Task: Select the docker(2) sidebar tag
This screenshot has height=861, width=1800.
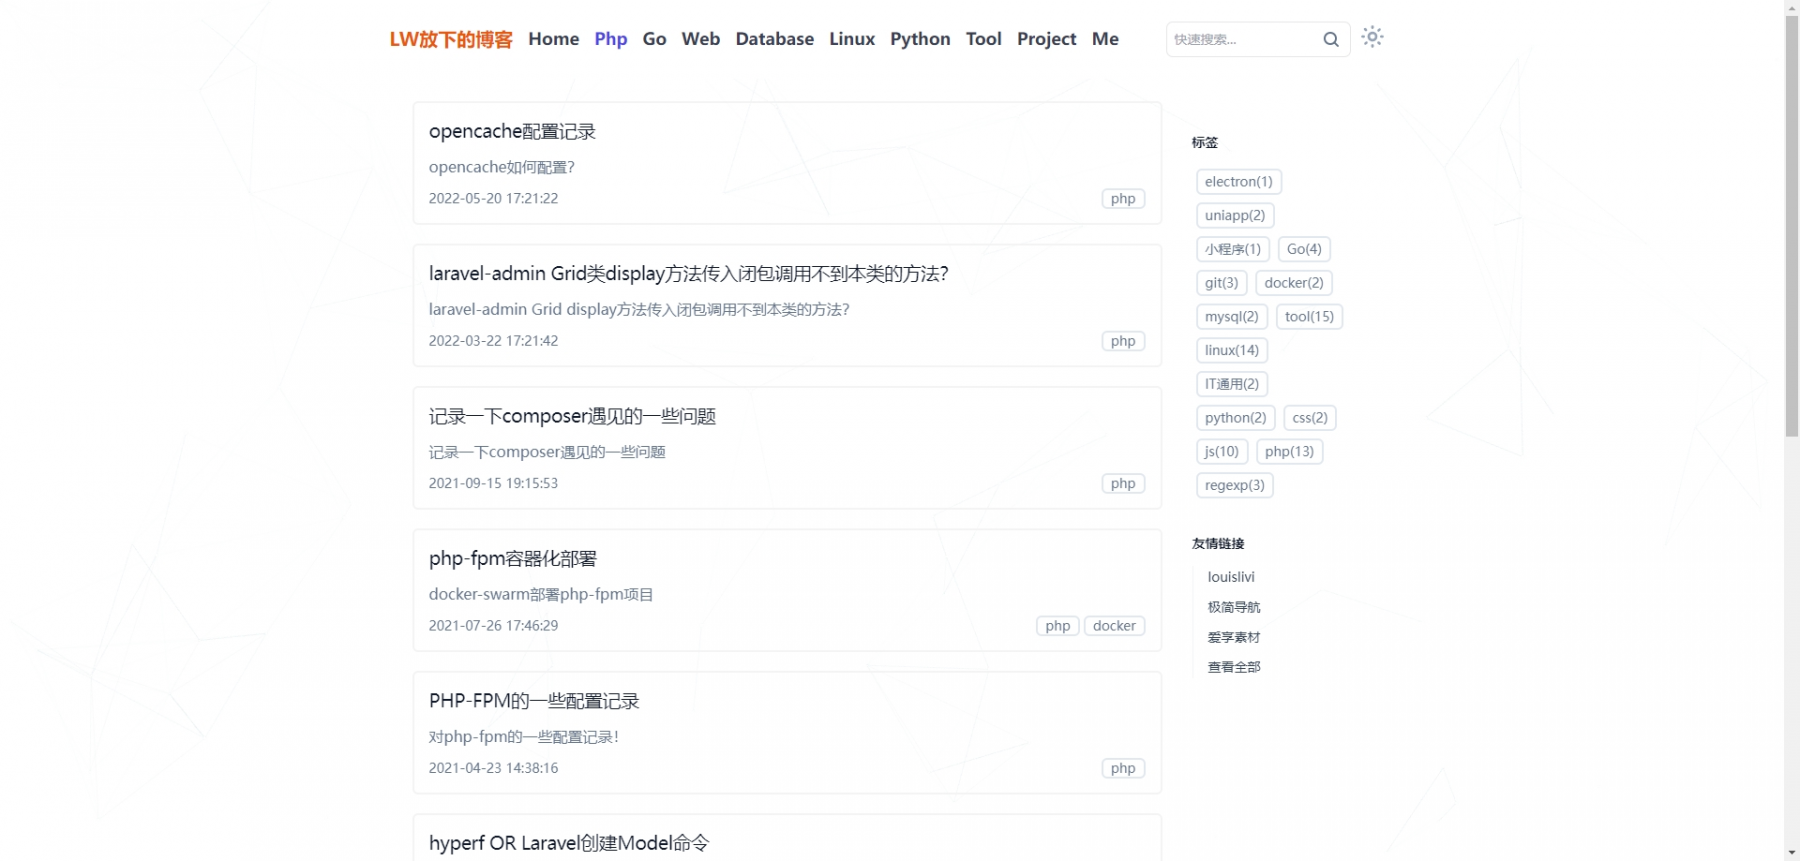Action: pyautogui.click(x=1294, y=283)
